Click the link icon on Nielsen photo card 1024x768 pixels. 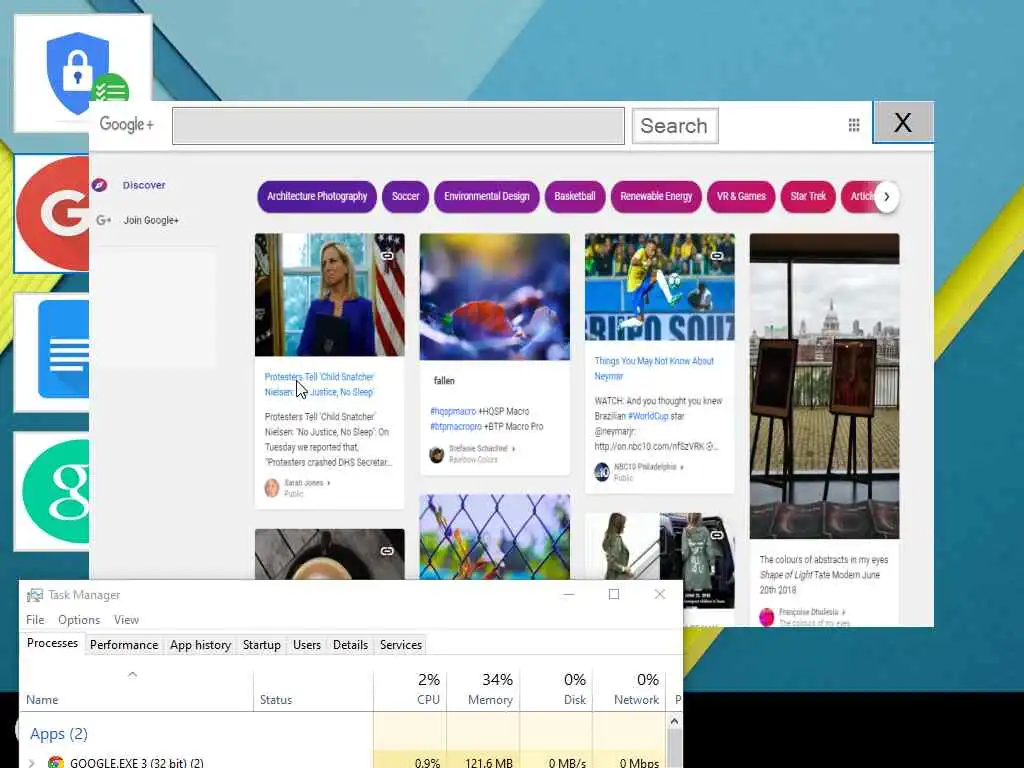tap(387, 256)
